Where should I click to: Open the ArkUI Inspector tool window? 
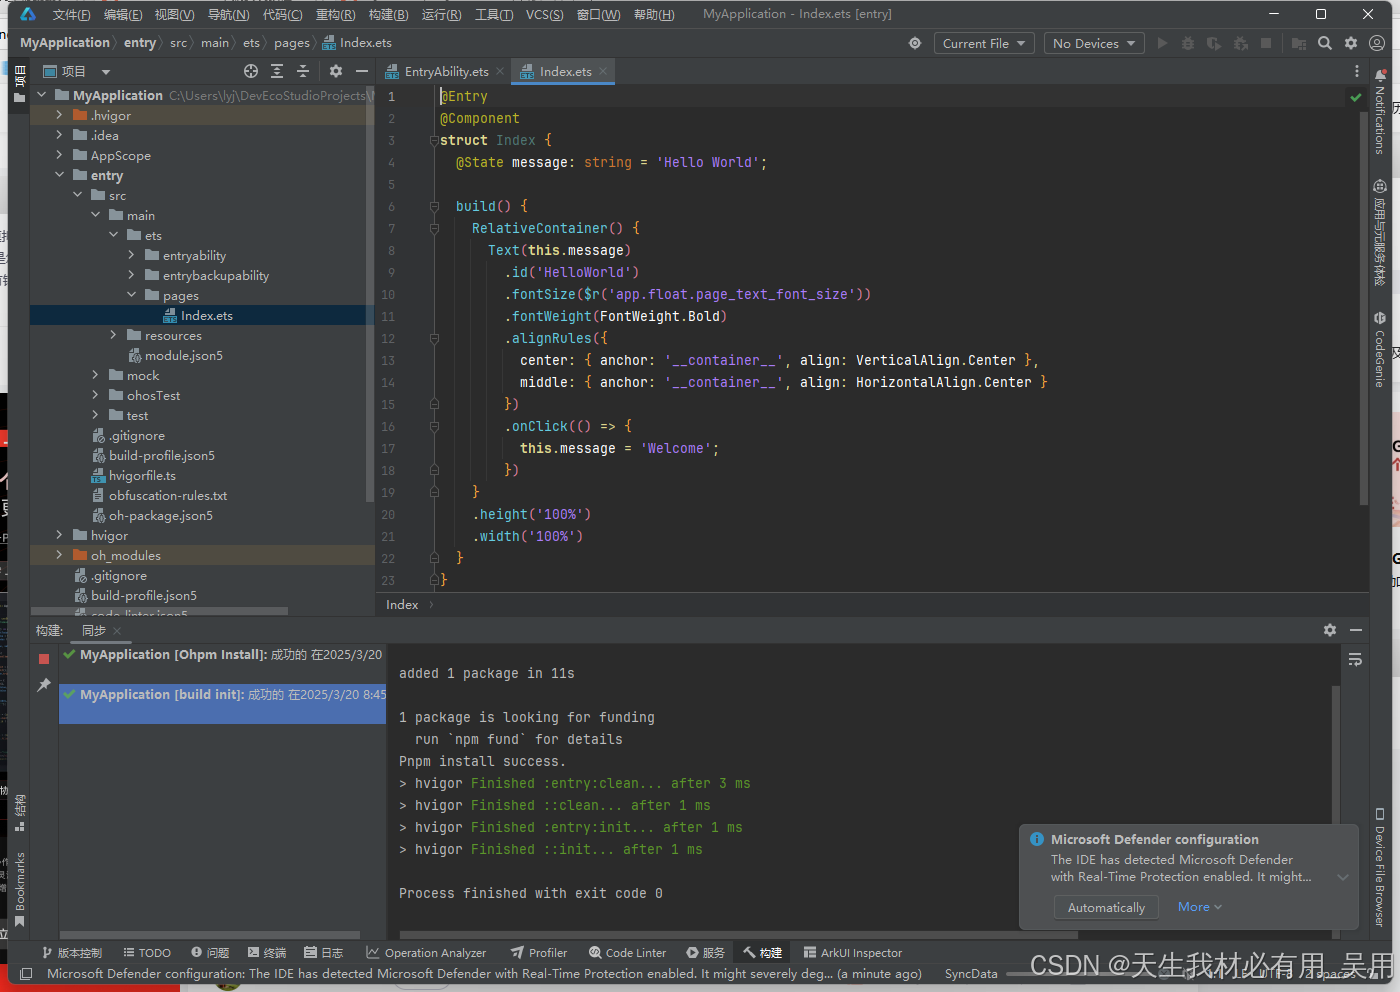click(852, 953)
